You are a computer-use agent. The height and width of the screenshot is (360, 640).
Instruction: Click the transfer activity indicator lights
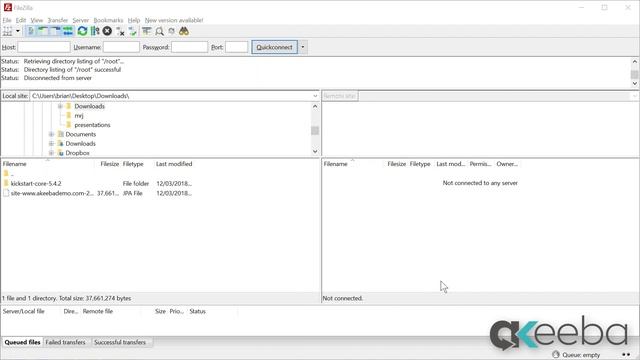coord(626,355)
